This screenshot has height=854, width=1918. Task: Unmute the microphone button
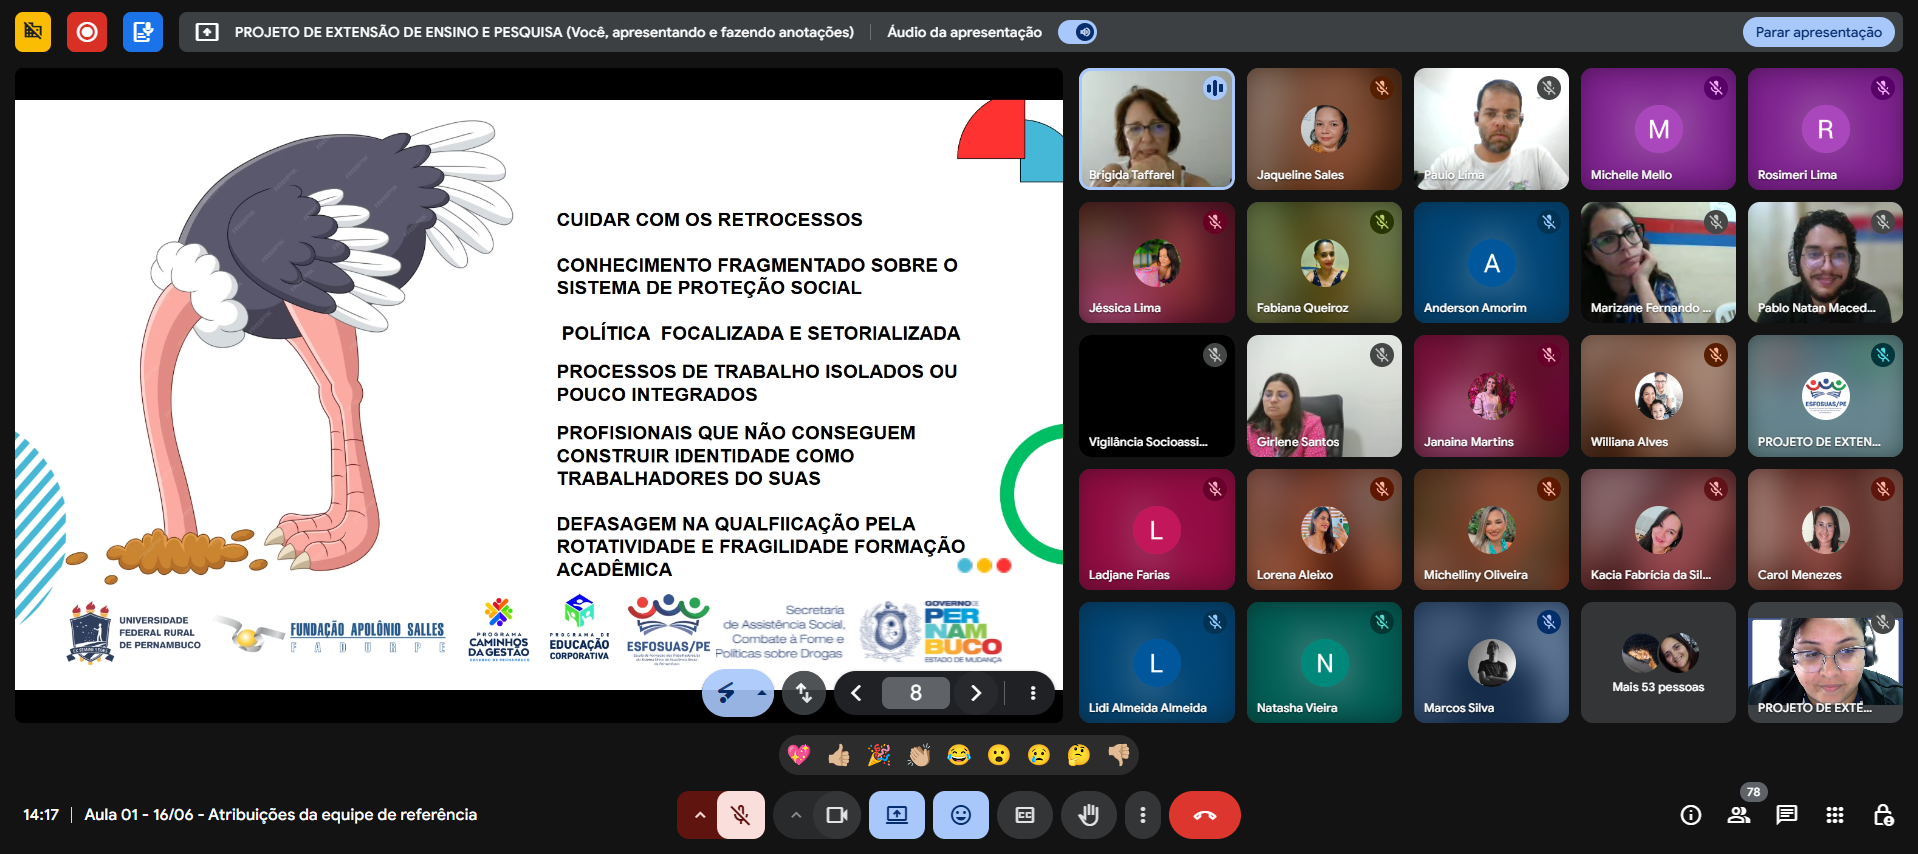coord(741,815)
